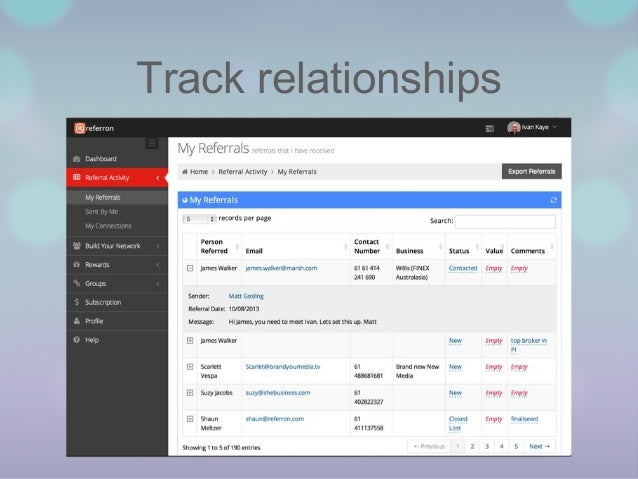Open Sent By Me submenu item
This screenshot has height=479, width=638.
click(x=102, y=212)
